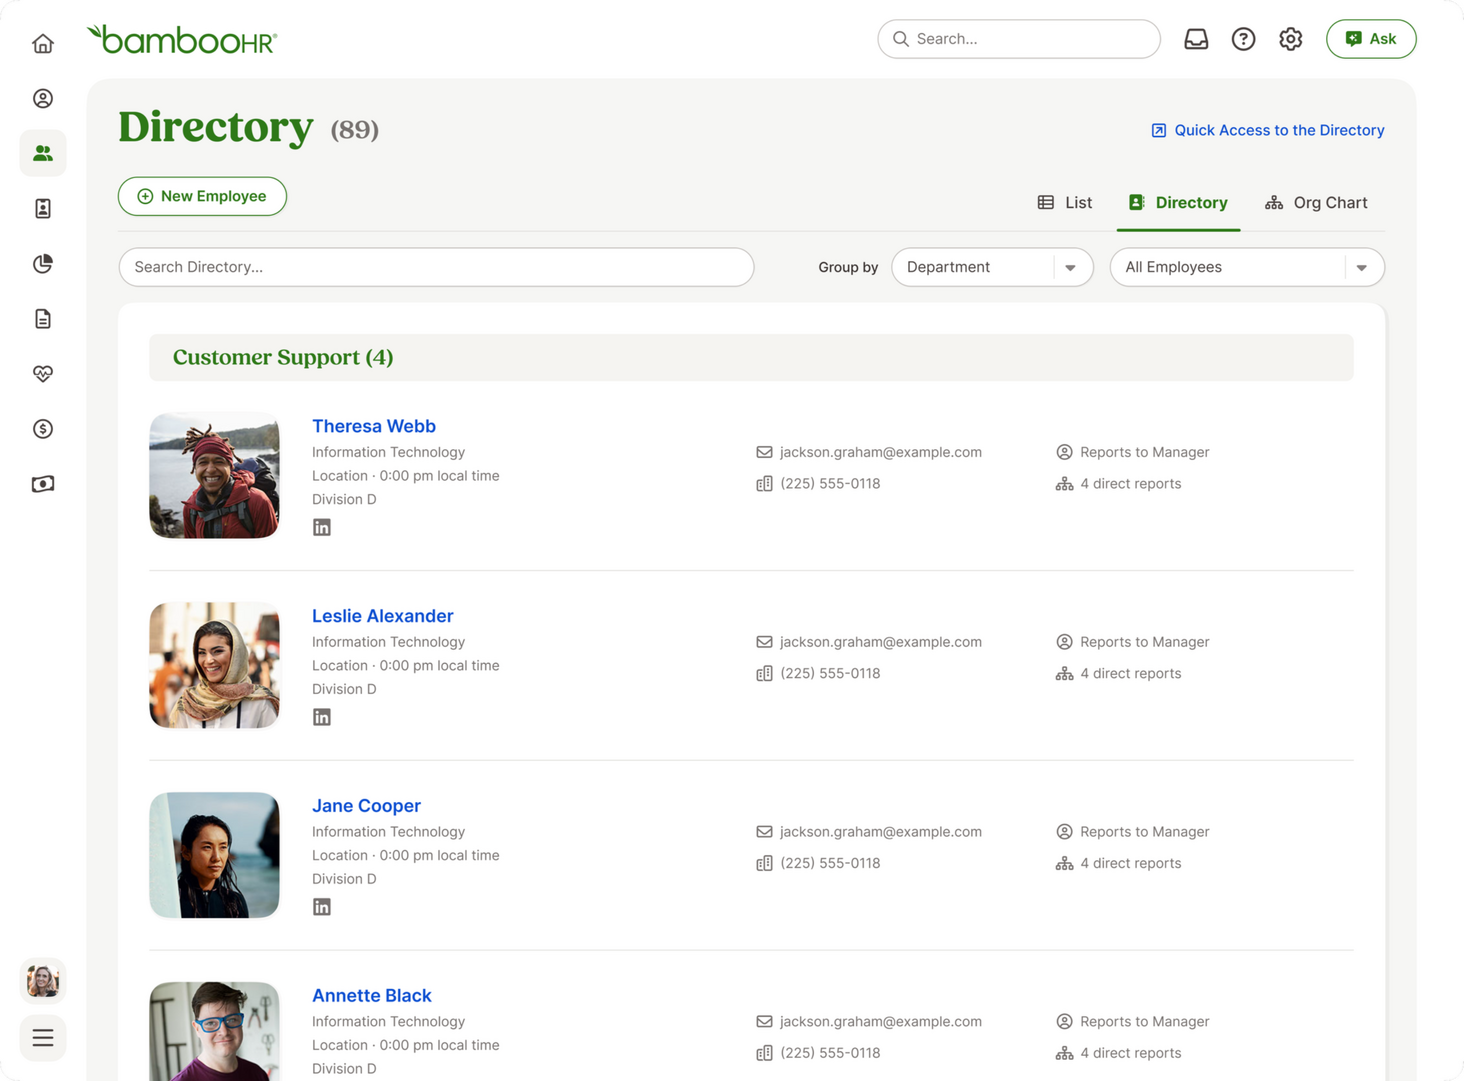
Task: Open Leslie Alexander's profile link
Action: click(x=383, y=615)
